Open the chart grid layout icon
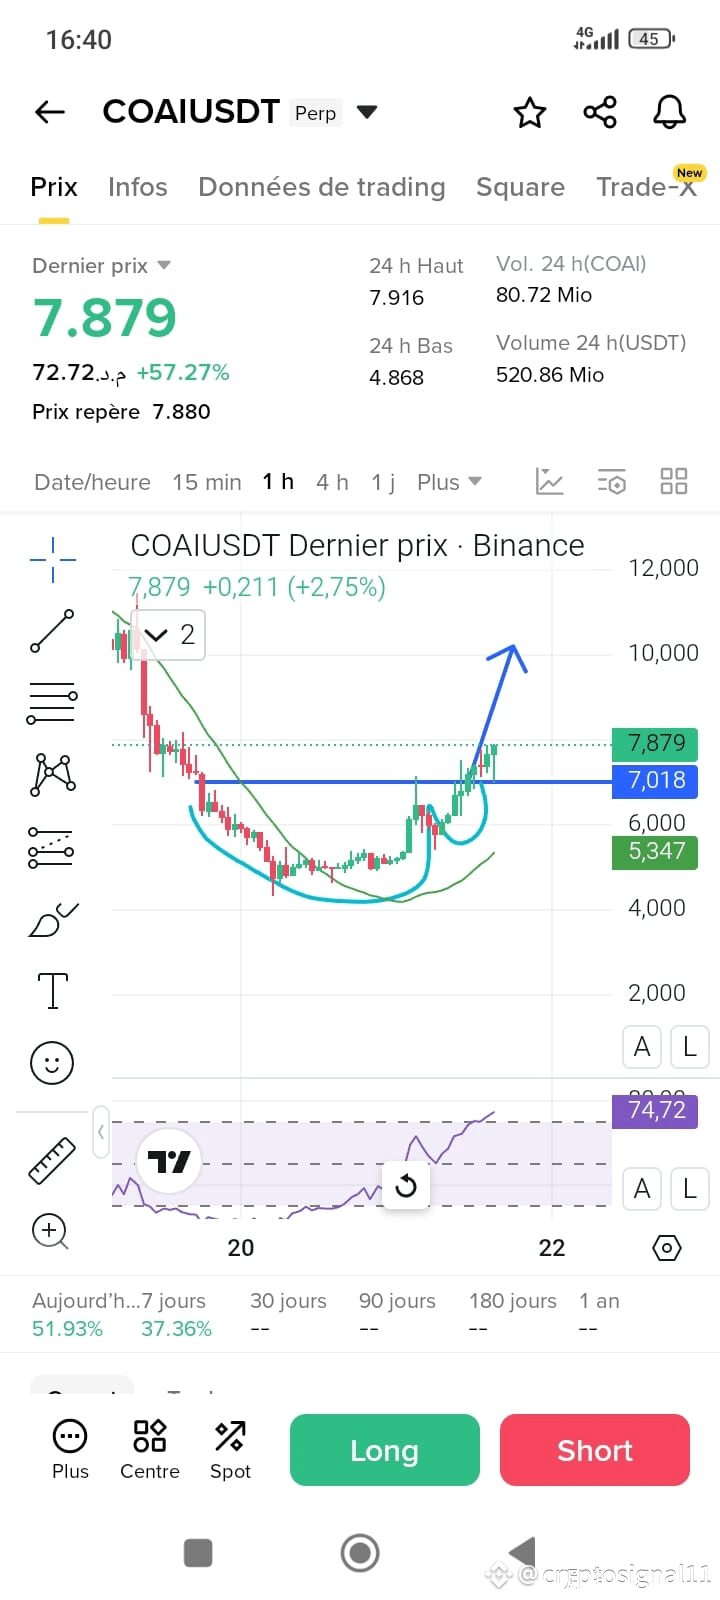This screenshot has width=720, height=1600. 674,482
